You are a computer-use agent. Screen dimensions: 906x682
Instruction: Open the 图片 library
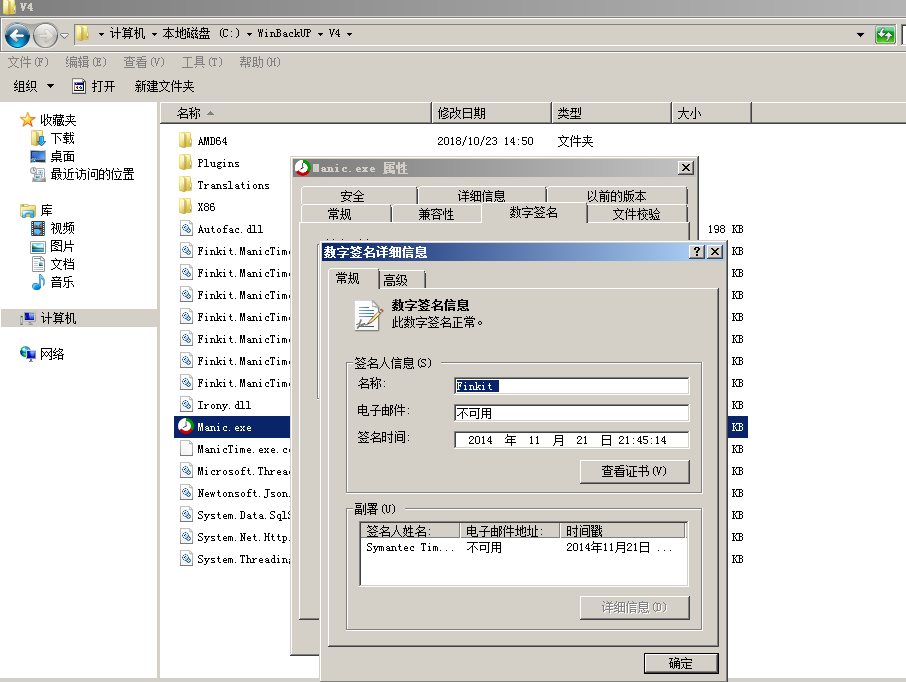[62, 246]
